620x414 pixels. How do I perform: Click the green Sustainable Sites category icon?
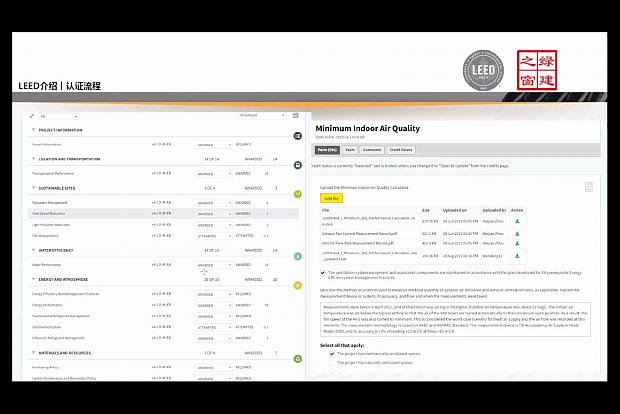pos(297,194)
